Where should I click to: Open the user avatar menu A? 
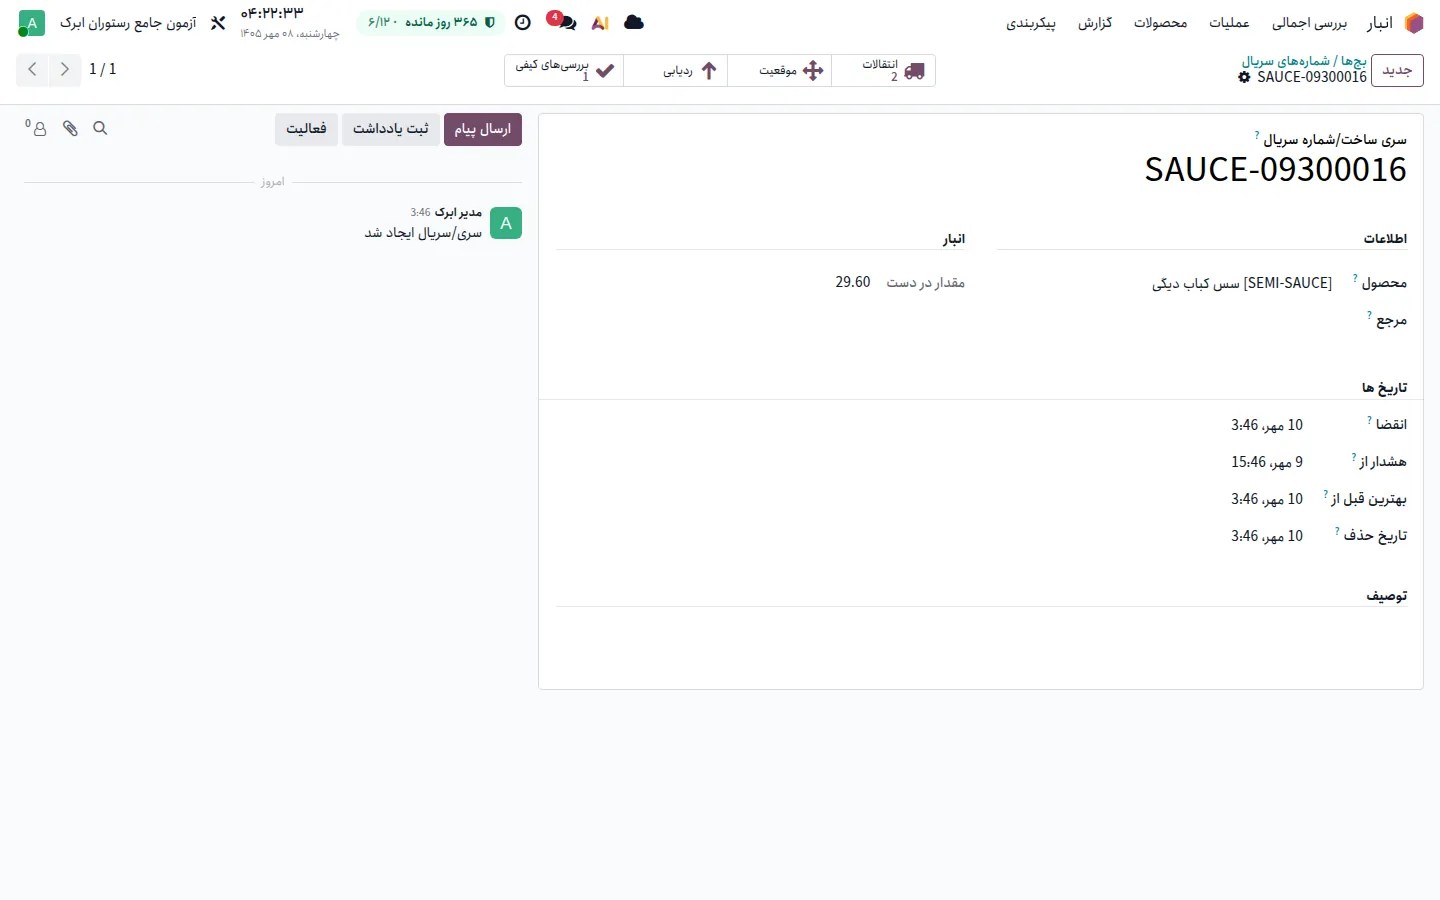32,23
